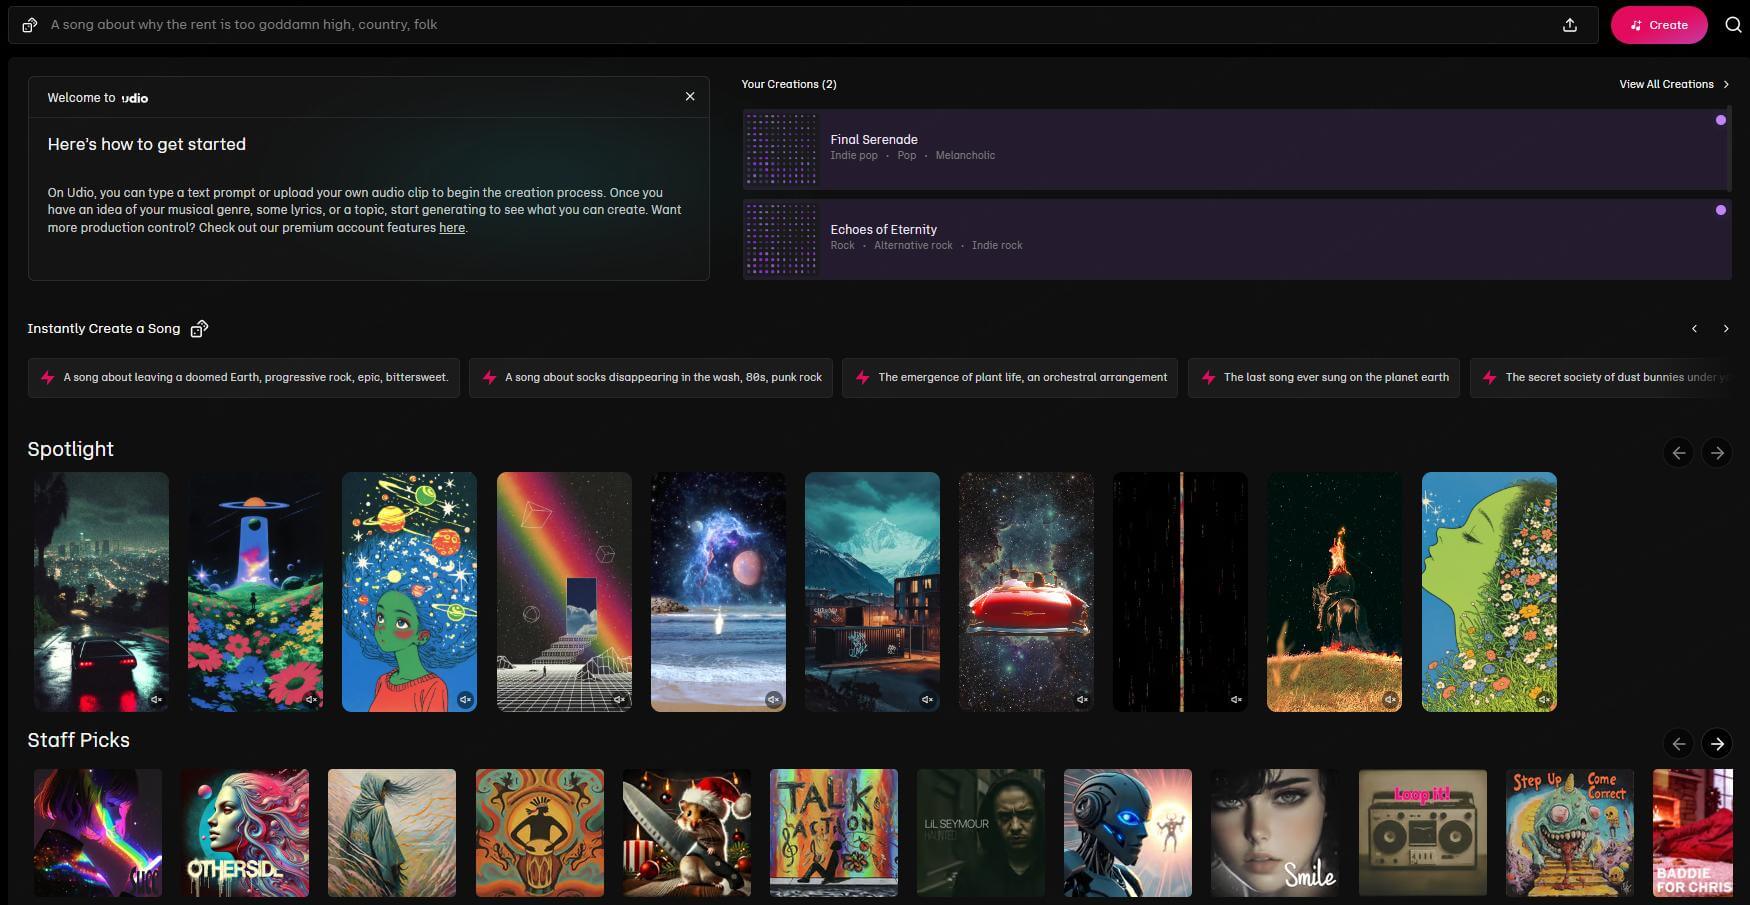
Task: Click Final Serenade dotted cover art
Action: pyautogui.click(x=782, y=149)
